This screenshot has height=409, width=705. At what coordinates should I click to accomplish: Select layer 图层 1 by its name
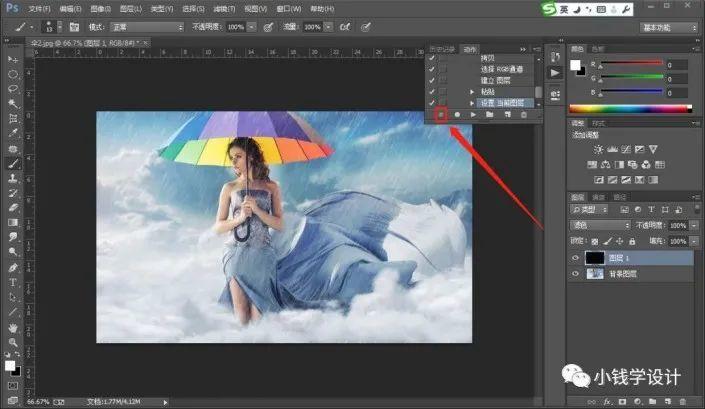(x=619, y=258)
